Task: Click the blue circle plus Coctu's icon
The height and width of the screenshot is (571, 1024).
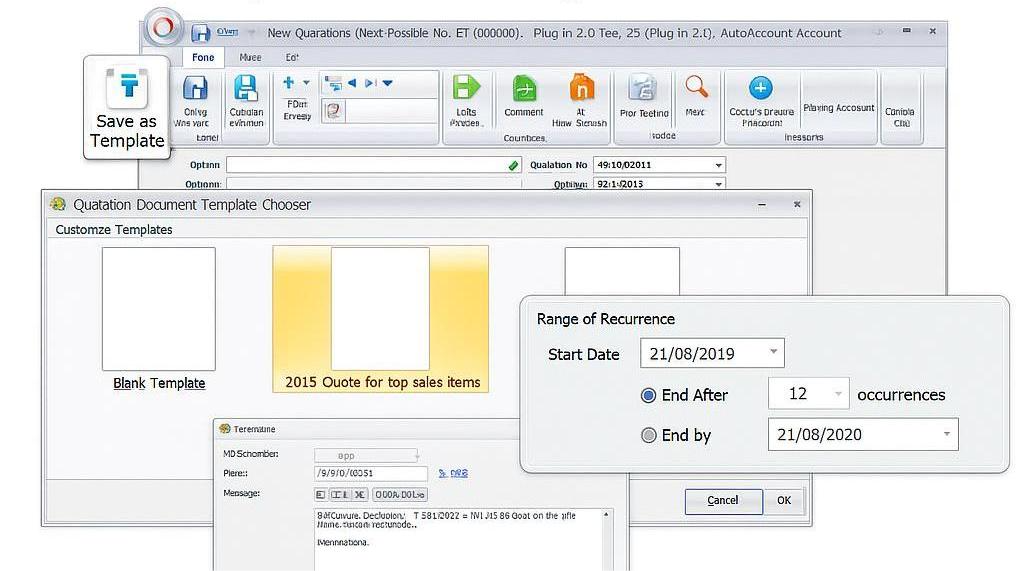Action: 760,88
